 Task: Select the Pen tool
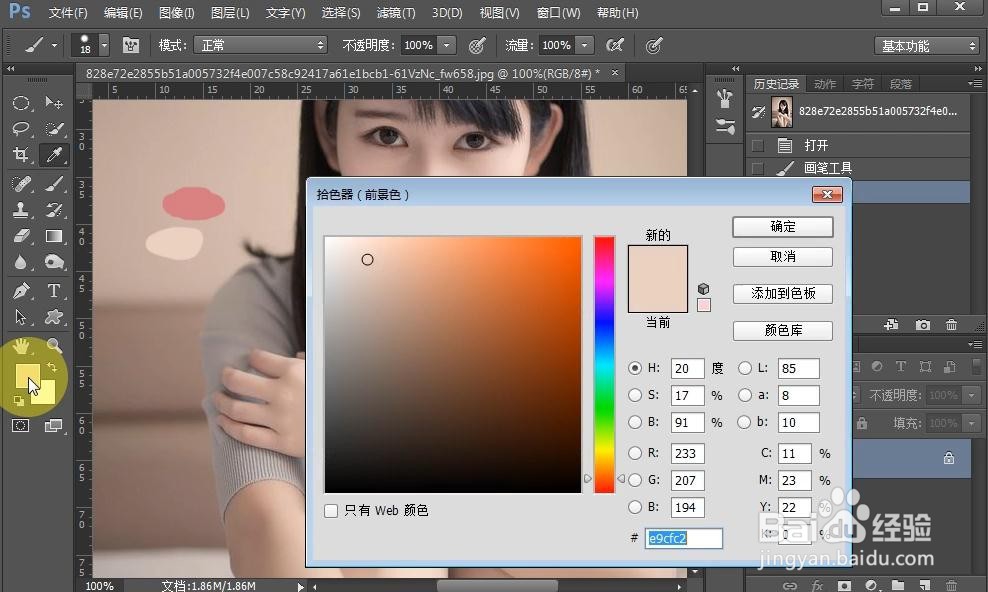[x=22, y=290]
